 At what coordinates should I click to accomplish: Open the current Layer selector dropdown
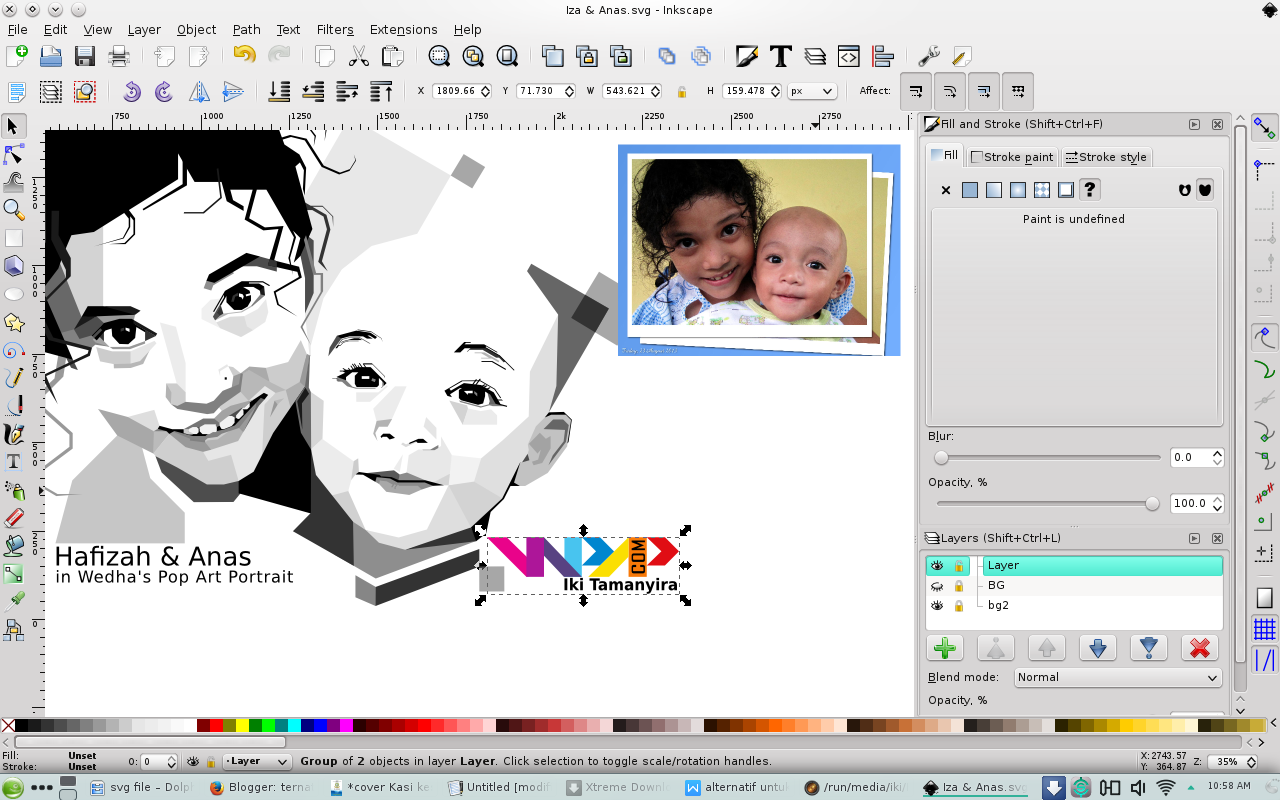coord(257,761)
